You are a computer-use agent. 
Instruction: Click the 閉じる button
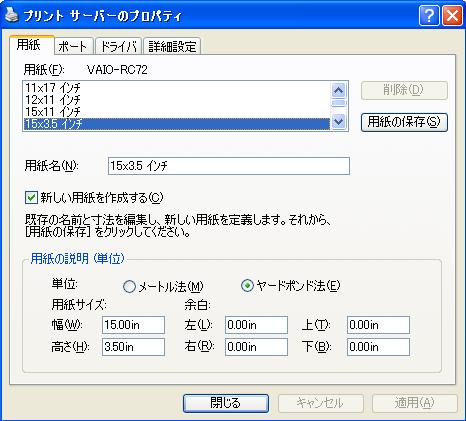pyautogui.click(x=226, y=403)
